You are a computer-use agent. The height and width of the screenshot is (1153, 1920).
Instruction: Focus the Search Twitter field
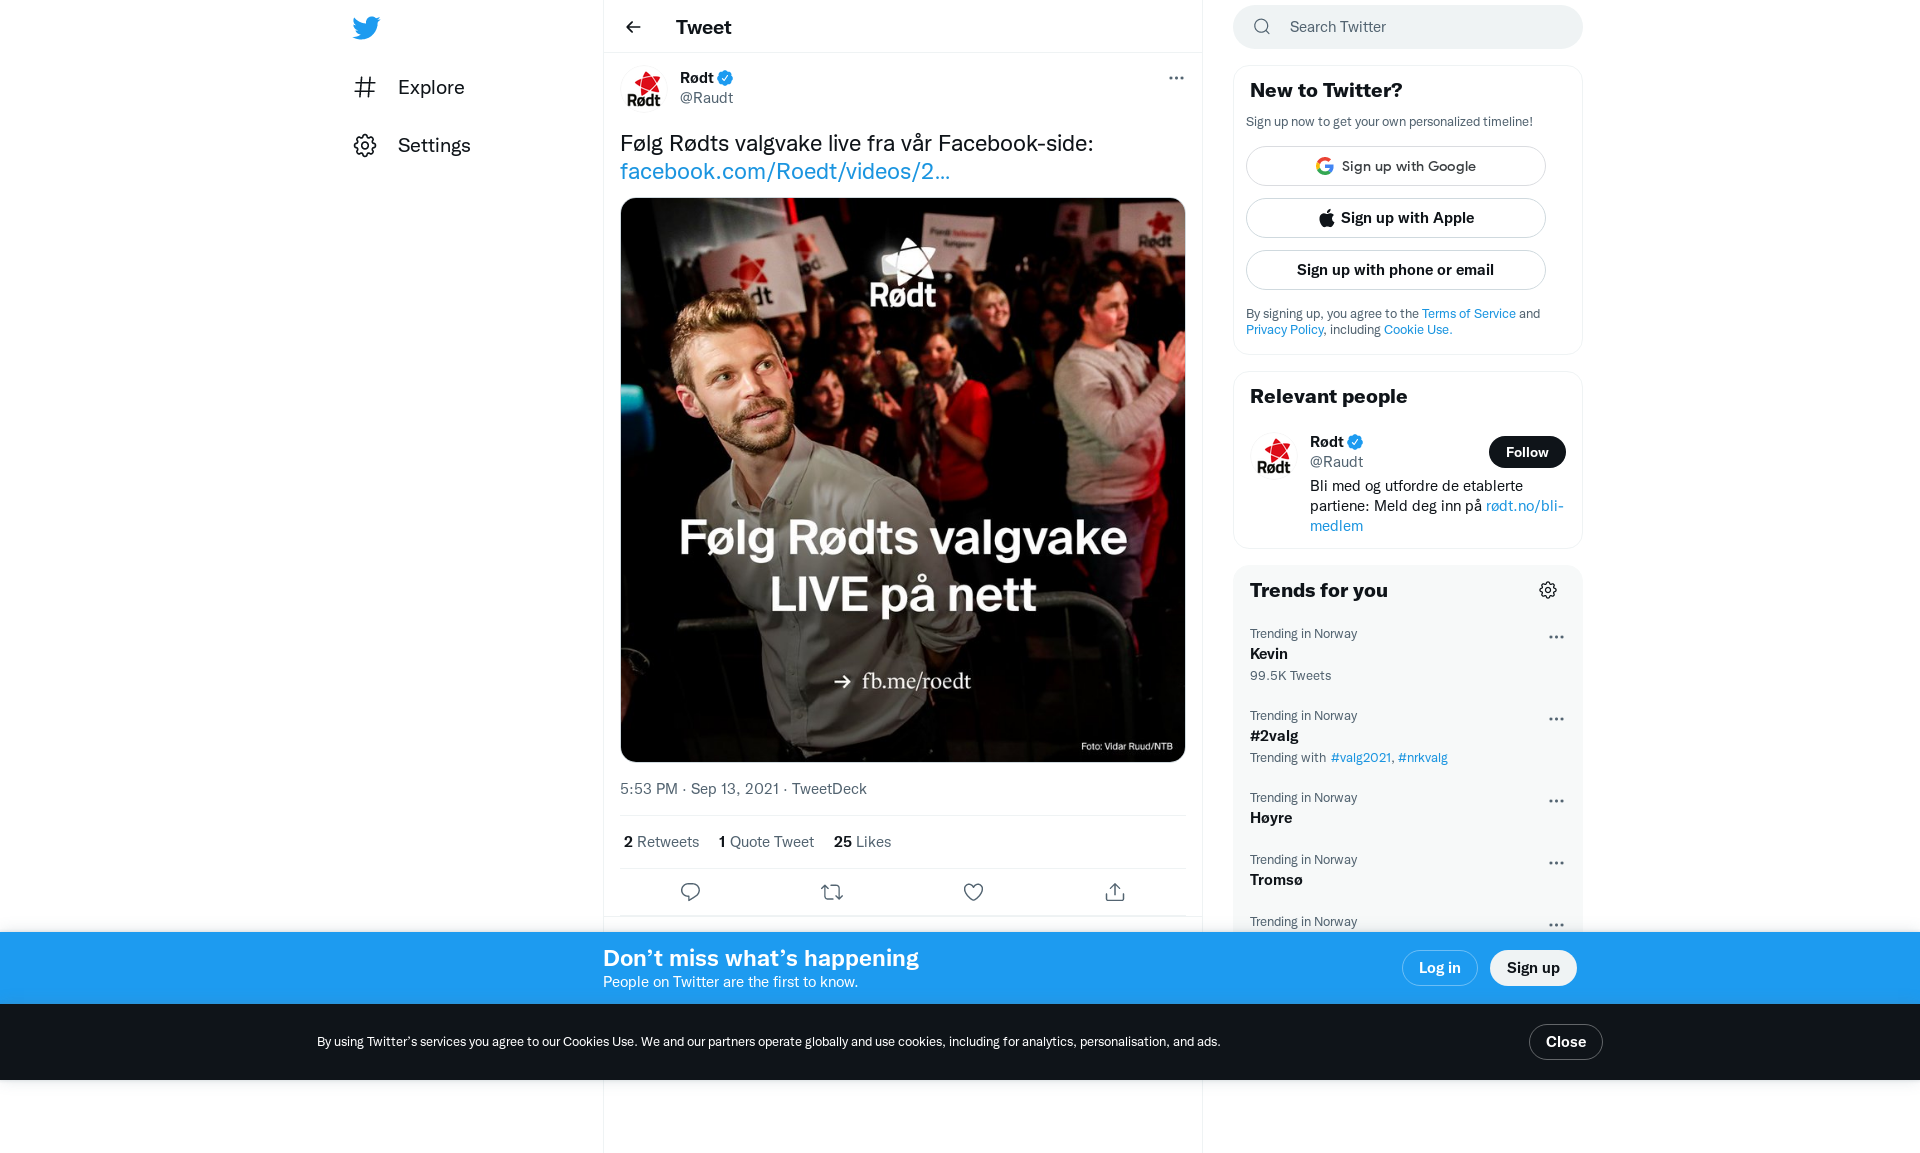pos(1408,27)
